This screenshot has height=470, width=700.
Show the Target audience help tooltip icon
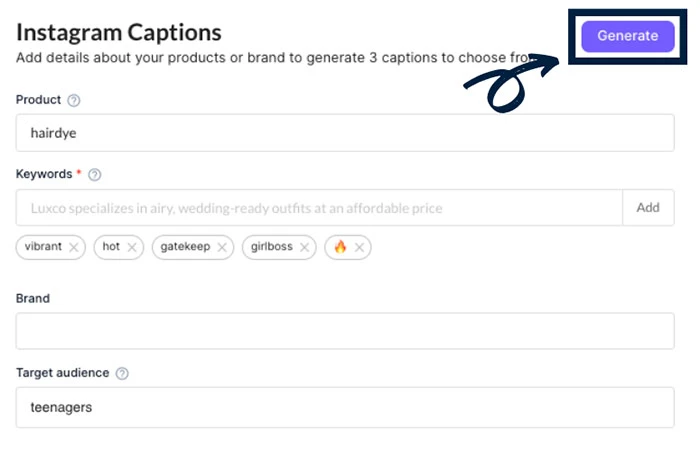[122, 373]
